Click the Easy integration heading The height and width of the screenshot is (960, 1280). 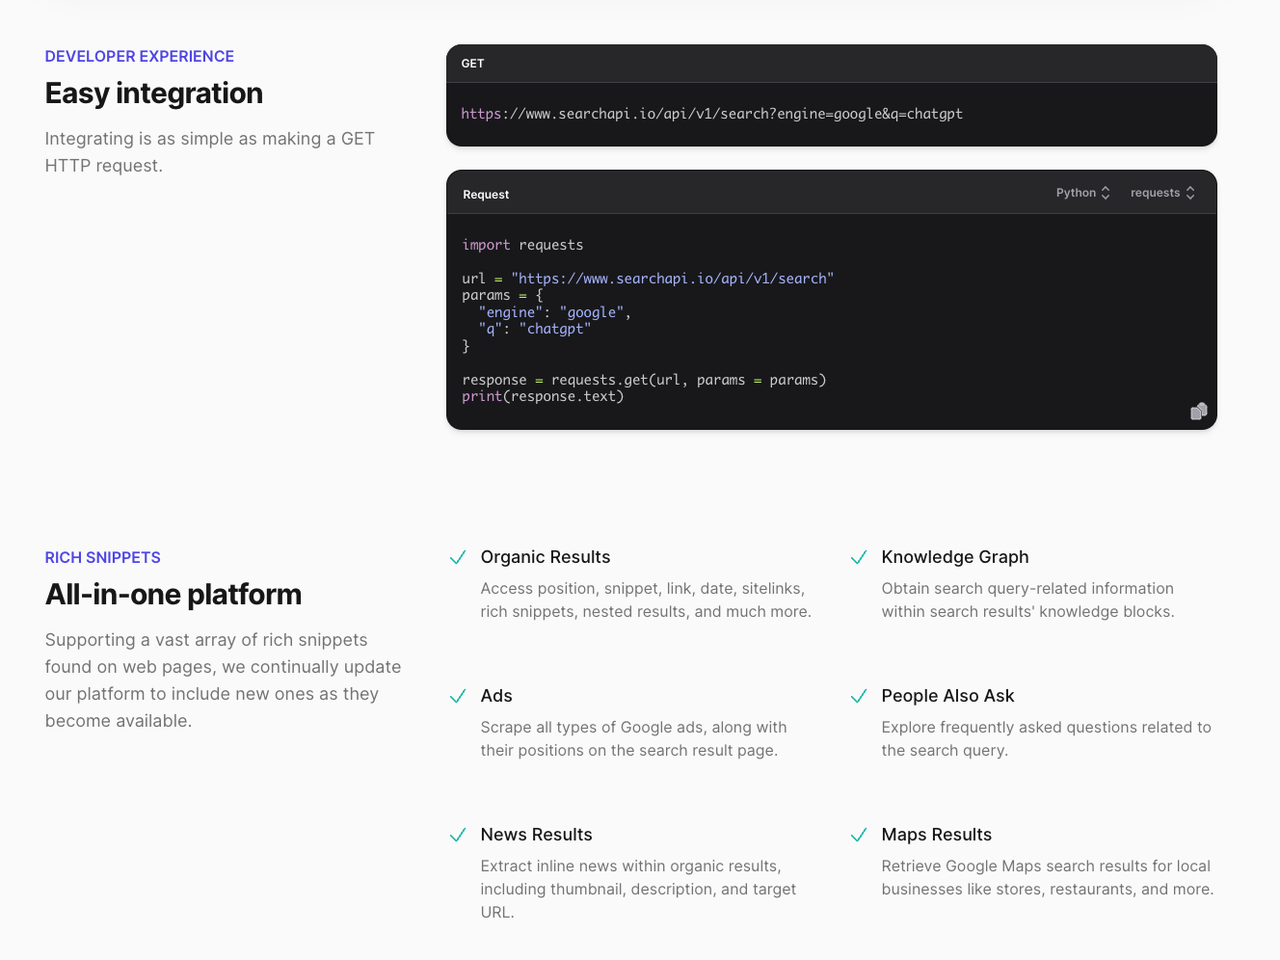pos(154,93)
